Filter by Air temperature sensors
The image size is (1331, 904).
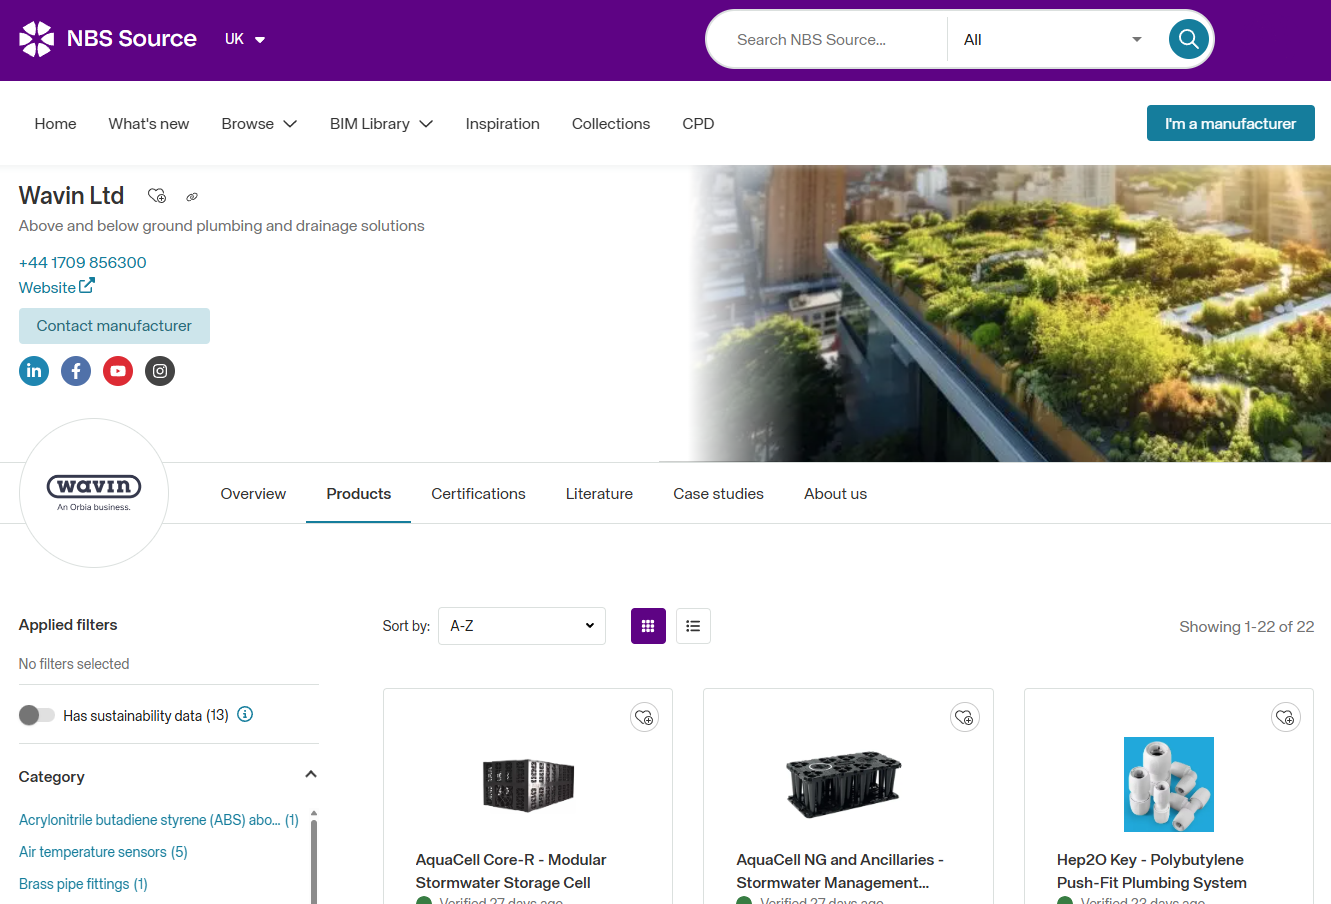tap(103, 852)
